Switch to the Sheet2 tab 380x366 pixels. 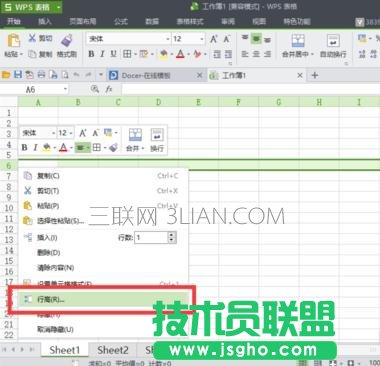(x=113, y=350)
